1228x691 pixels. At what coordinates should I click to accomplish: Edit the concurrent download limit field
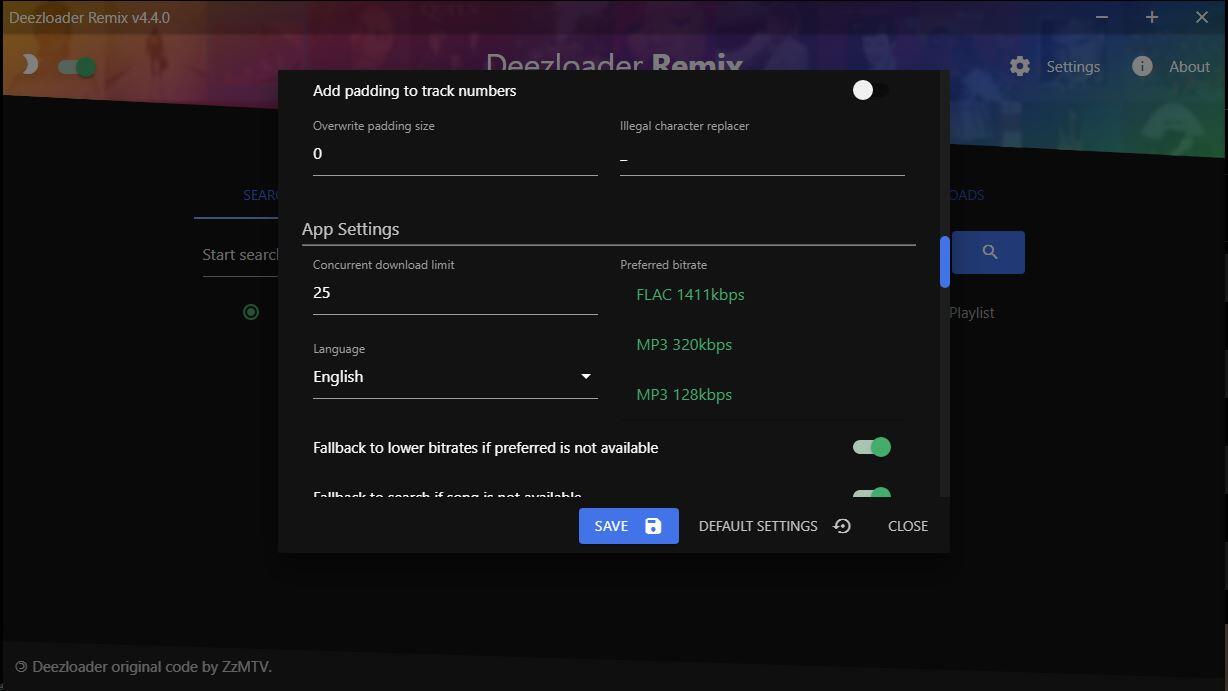pyautogui.click(x=454, y=292)
